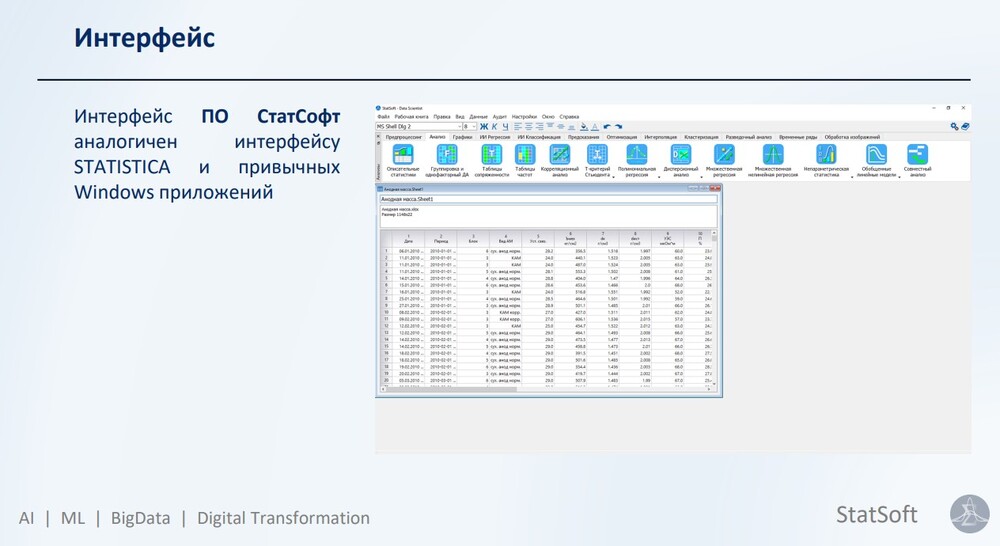Screen dimensions: 1000x546
Task: Open Обобщенные линейные модели
Action: [x=876, y=160]
